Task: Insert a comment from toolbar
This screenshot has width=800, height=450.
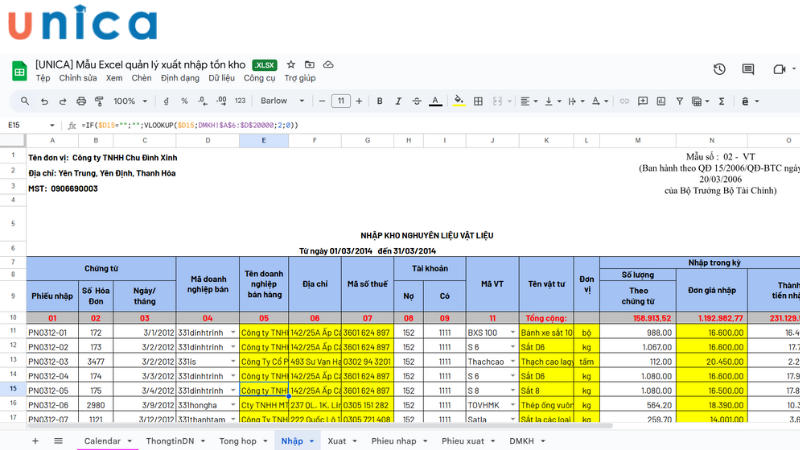Action: (x=643, y=101)
